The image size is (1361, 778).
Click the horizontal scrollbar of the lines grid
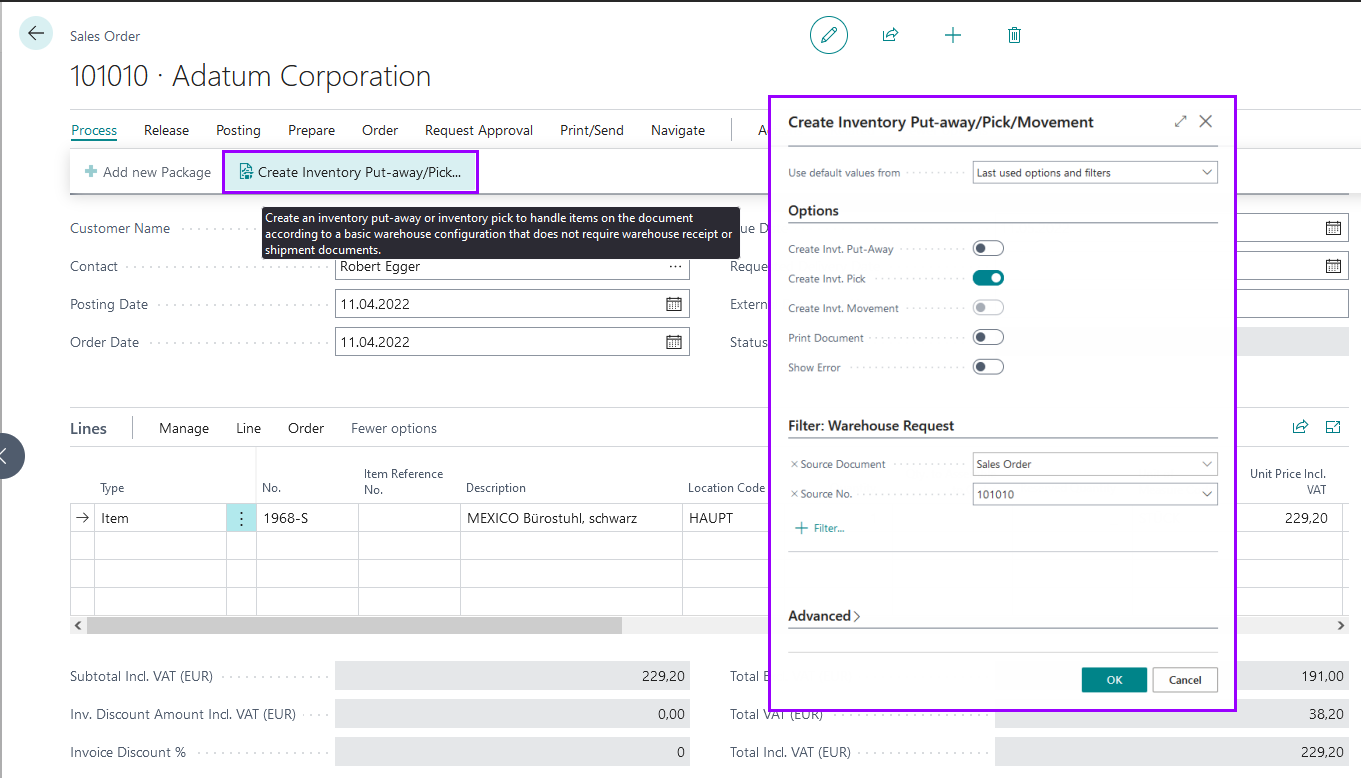[354, 625]
